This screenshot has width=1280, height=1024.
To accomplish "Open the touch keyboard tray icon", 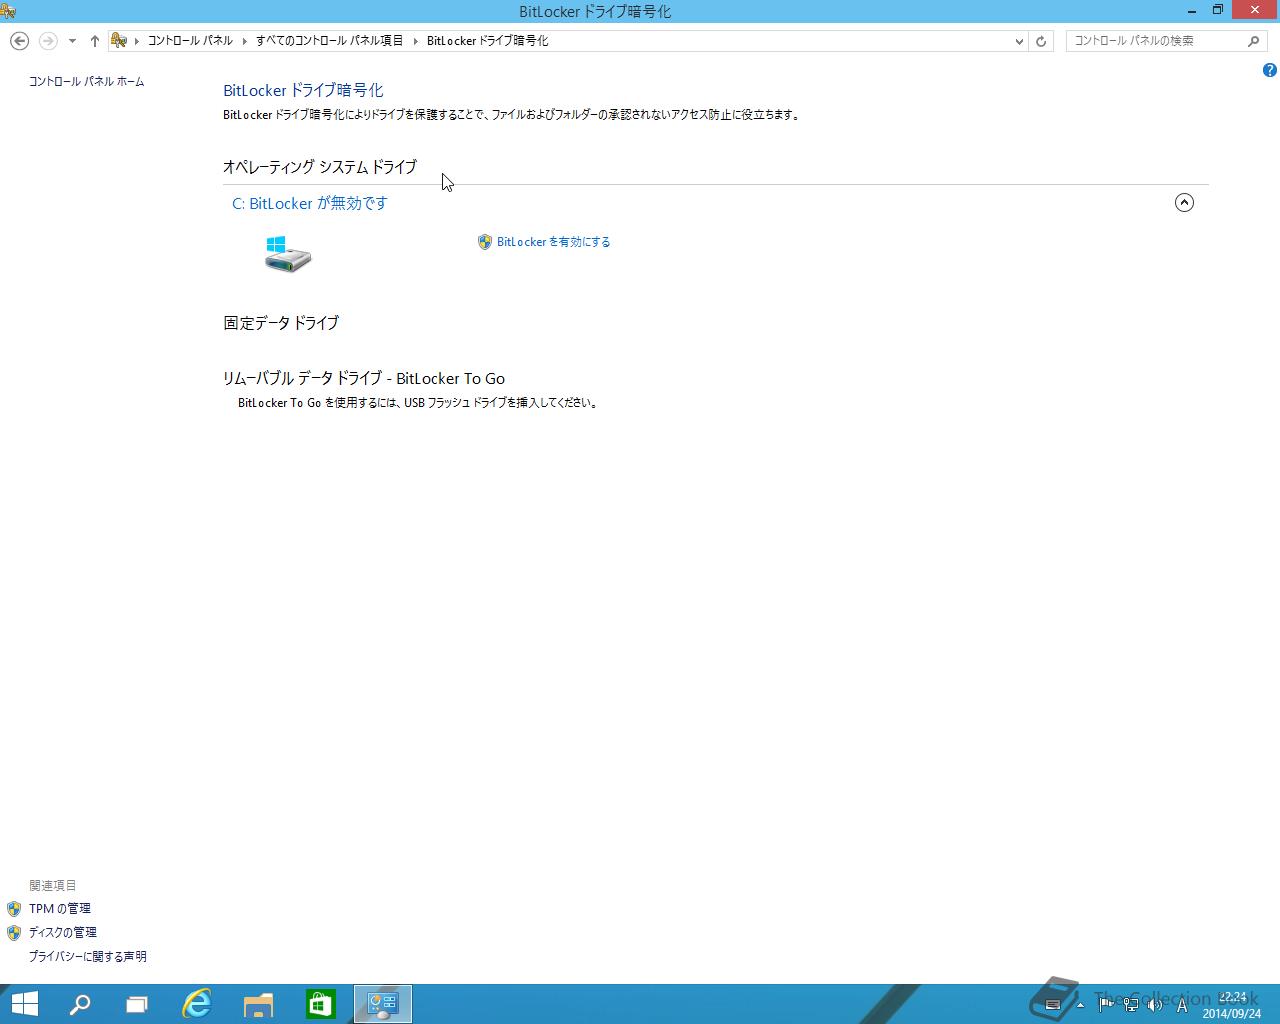I will tap(1052, 1005).
